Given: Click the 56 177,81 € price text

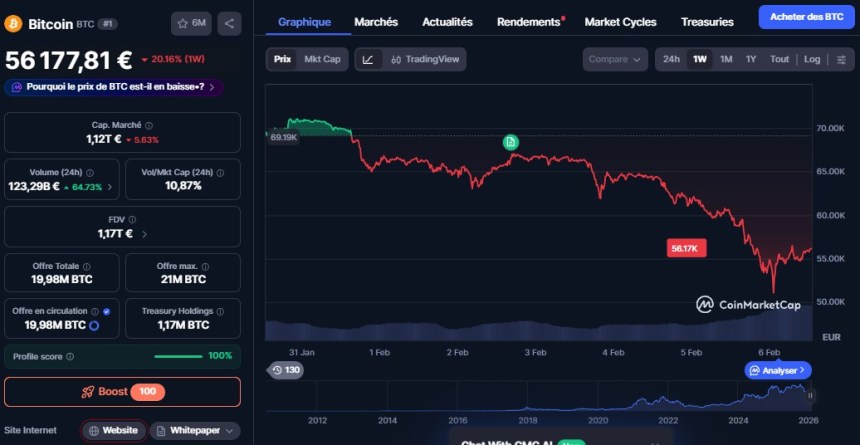Looking at the screenshot, I should (x=69, y=60).
